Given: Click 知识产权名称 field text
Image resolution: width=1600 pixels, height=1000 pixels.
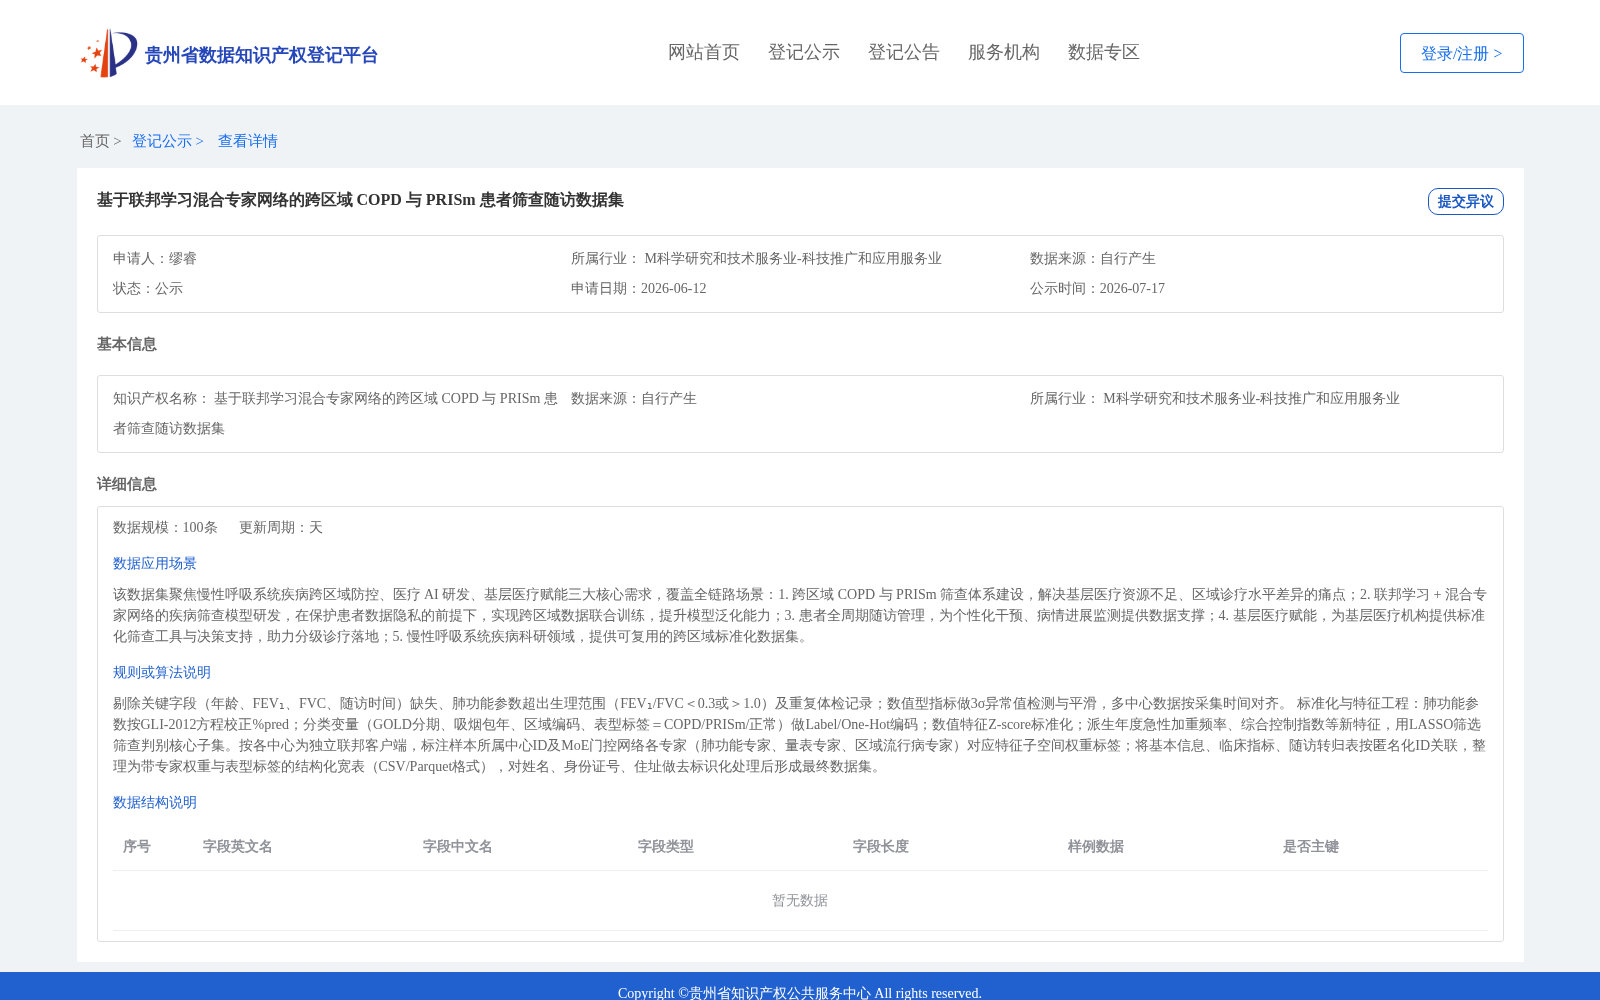Looking at the screenshot, I should tap(335, 413).
